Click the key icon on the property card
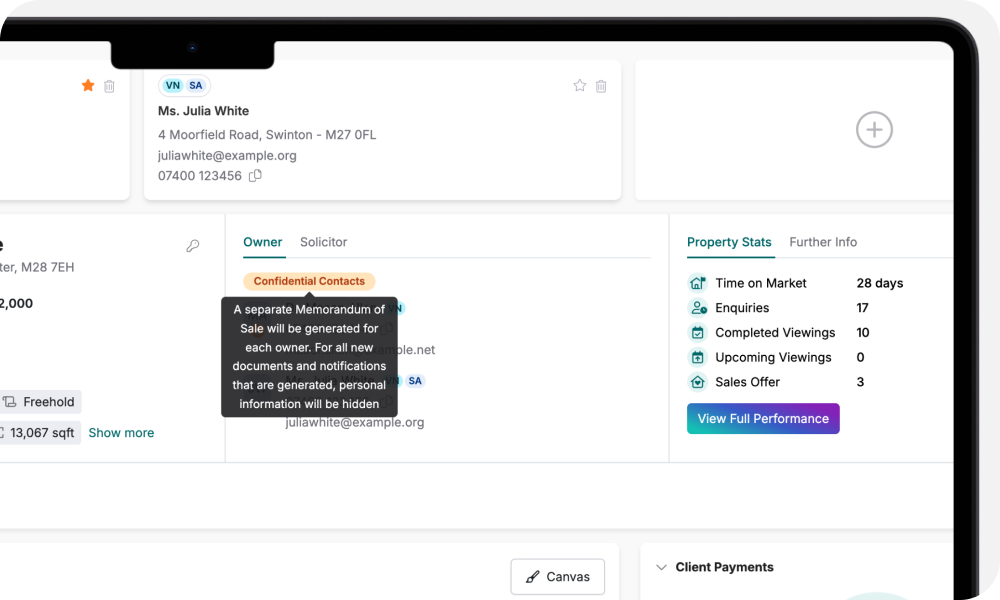This screenshot has width=1000, height=600. [193, 245]
